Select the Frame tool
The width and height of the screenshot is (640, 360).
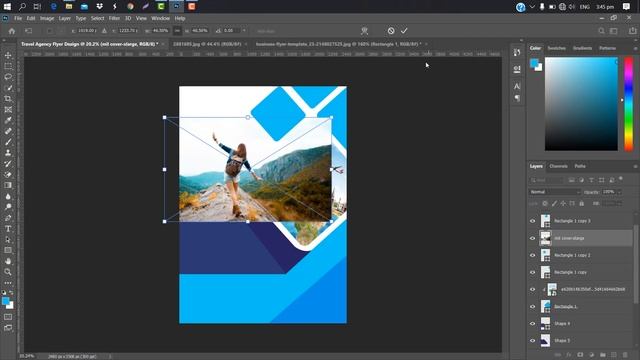point(8,109)
